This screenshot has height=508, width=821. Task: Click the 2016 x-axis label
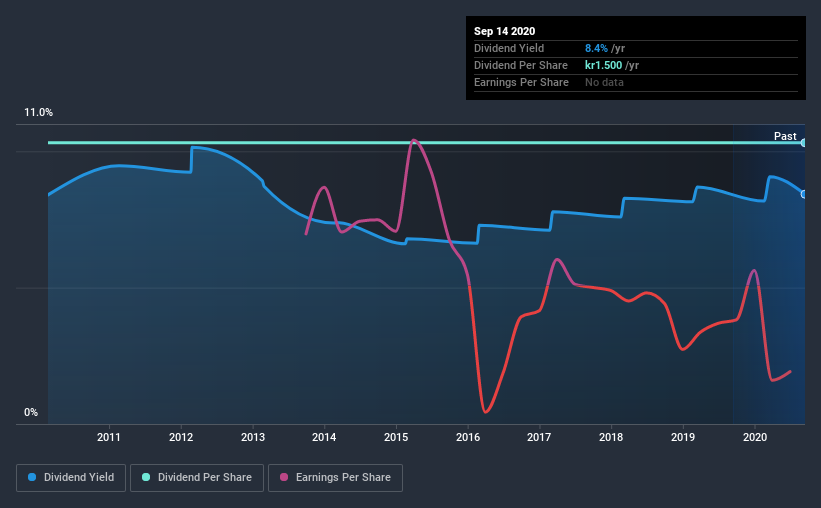point(468,437)
